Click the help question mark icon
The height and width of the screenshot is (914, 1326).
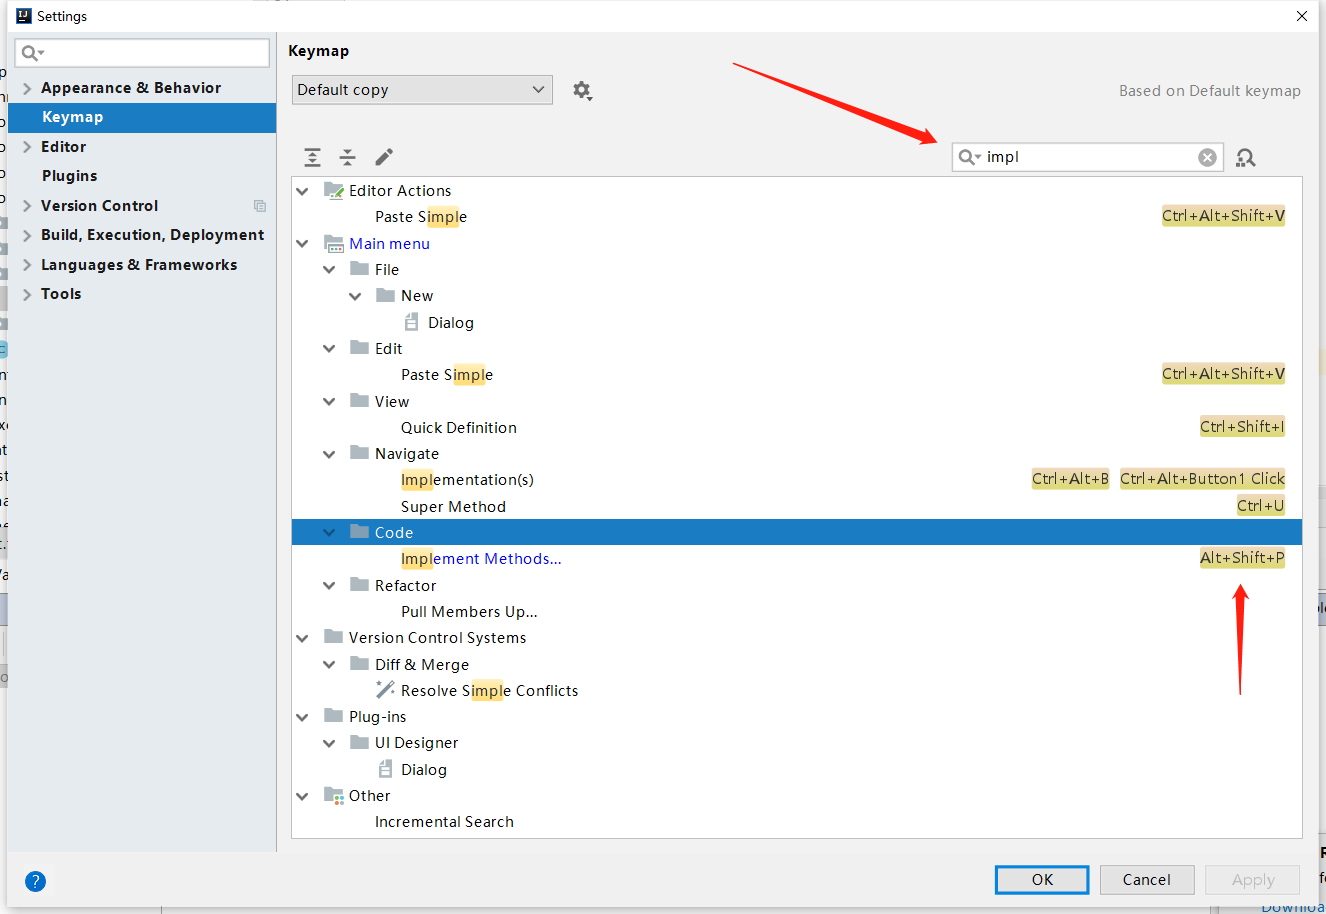coord(35,881)
